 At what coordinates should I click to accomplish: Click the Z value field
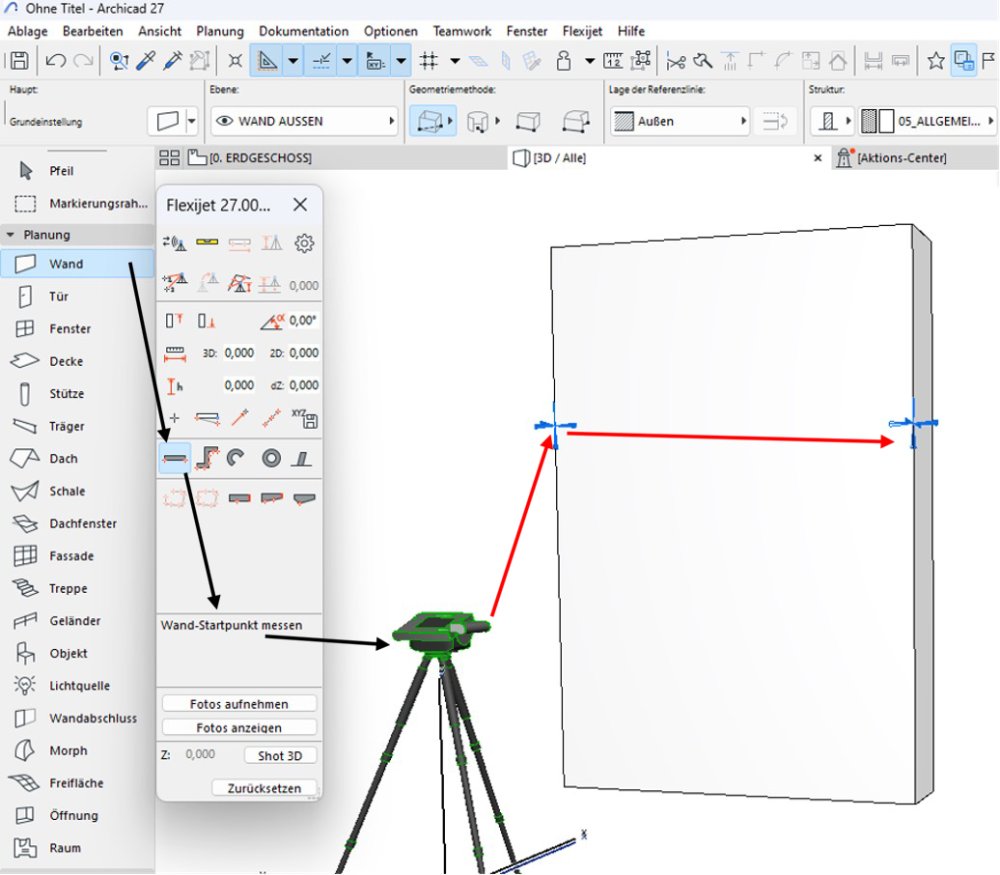click(x=200, y=754)
